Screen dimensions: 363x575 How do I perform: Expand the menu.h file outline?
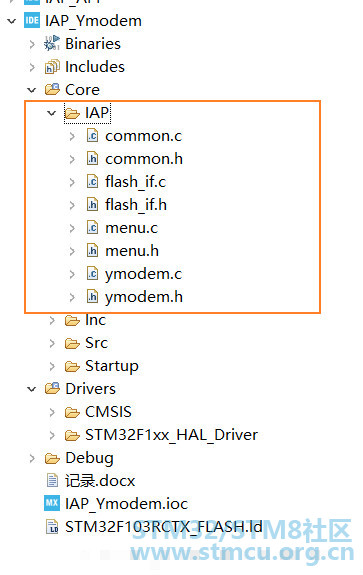coord(72,251)
